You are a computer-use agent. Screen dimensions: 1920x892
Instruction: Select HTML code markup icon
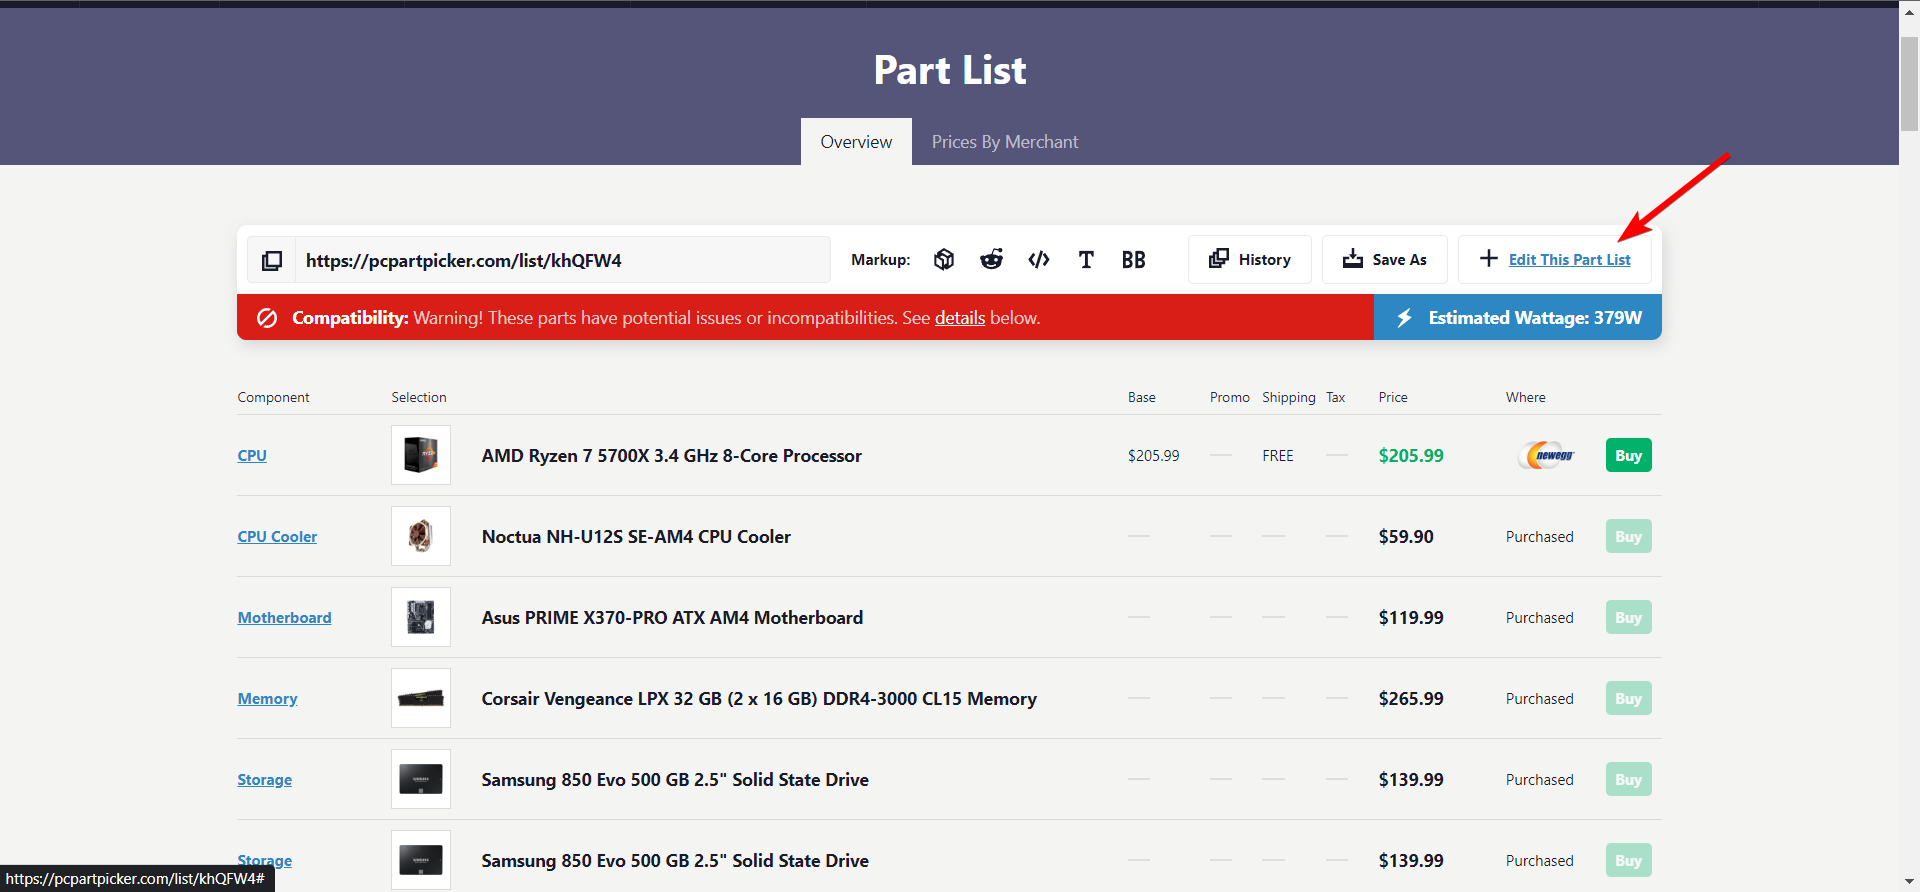pos(1039,260)
